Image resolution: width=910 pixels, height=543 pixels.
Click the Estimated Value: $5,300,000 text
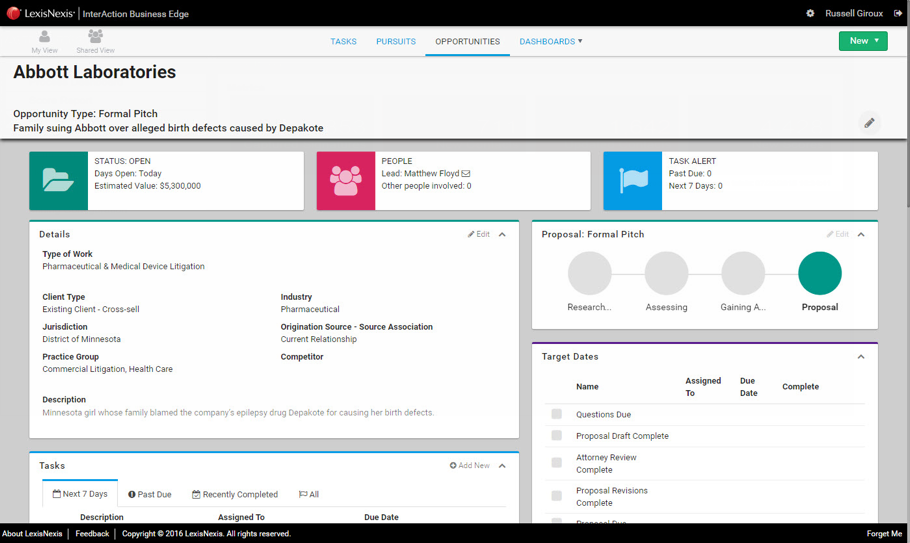(x=147, y=186)
